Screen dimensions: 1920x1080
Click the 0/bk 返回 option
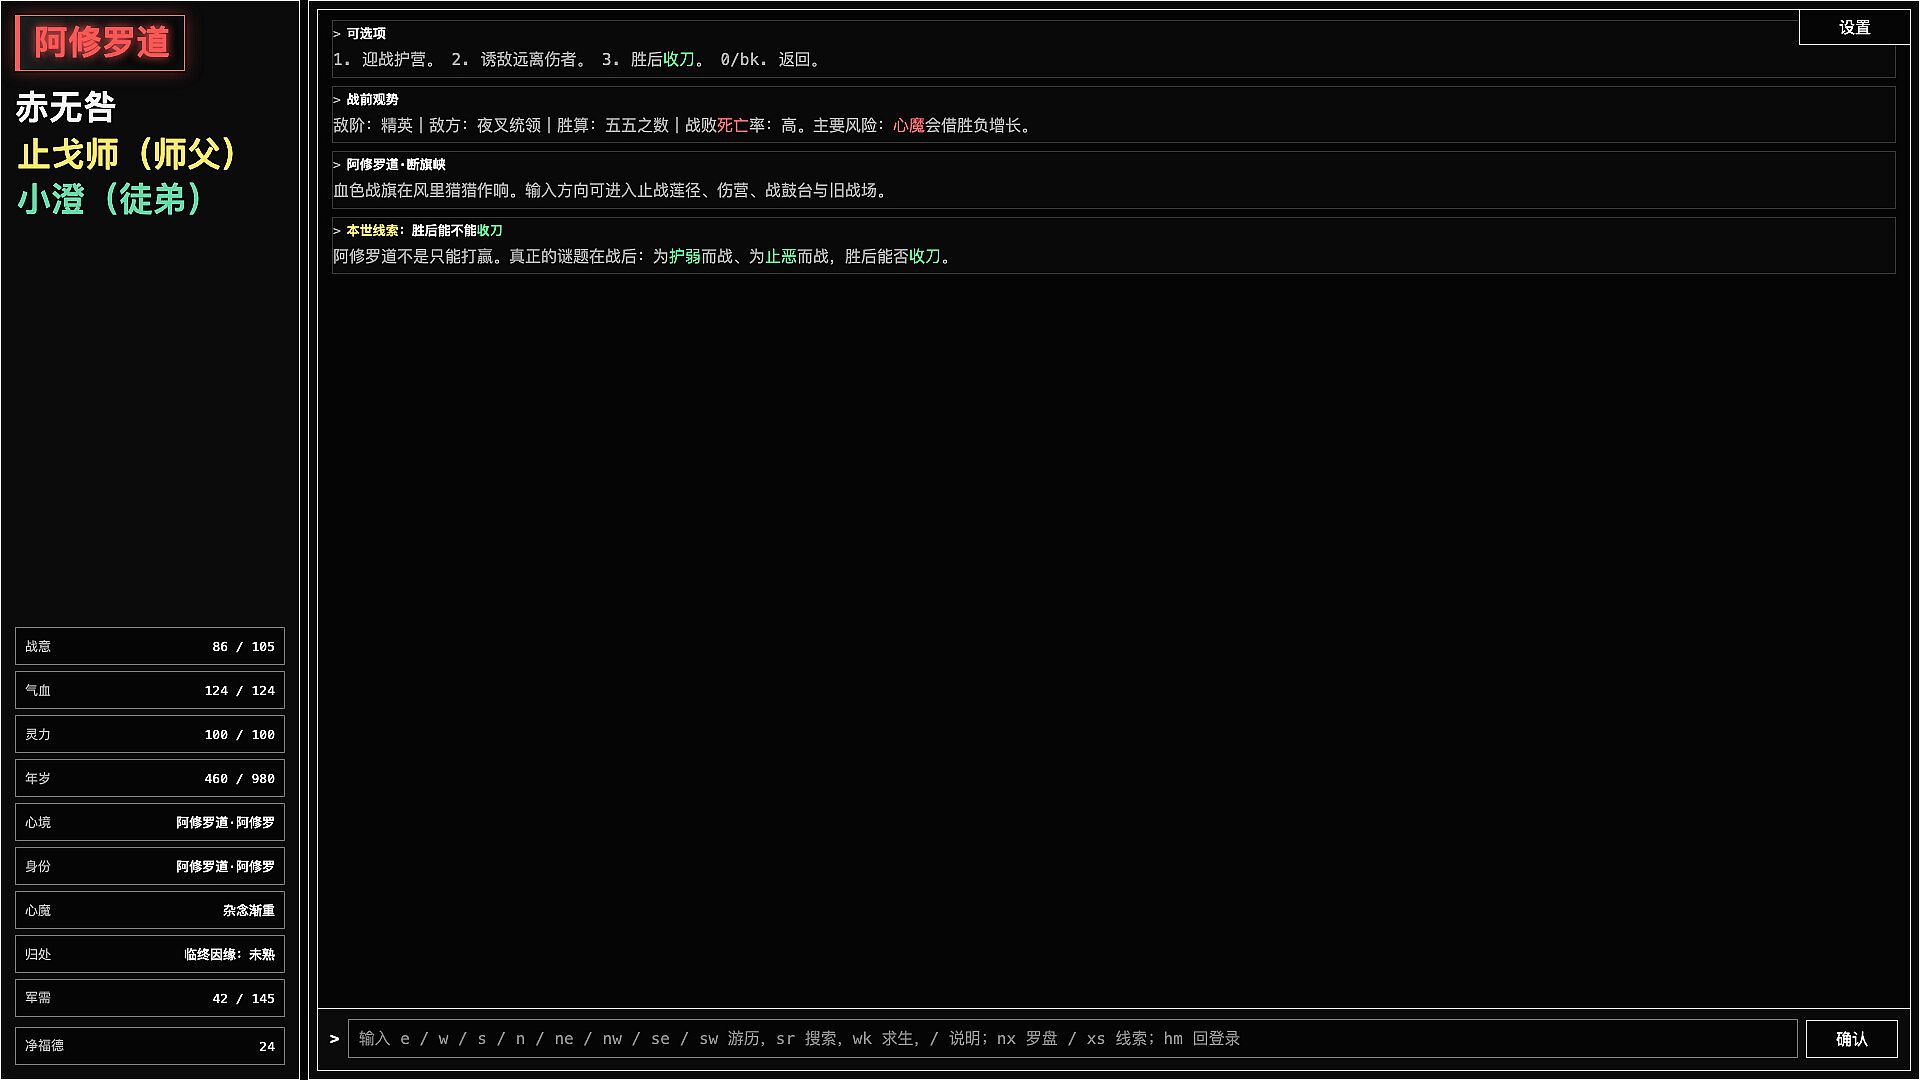tap(771, 59)
